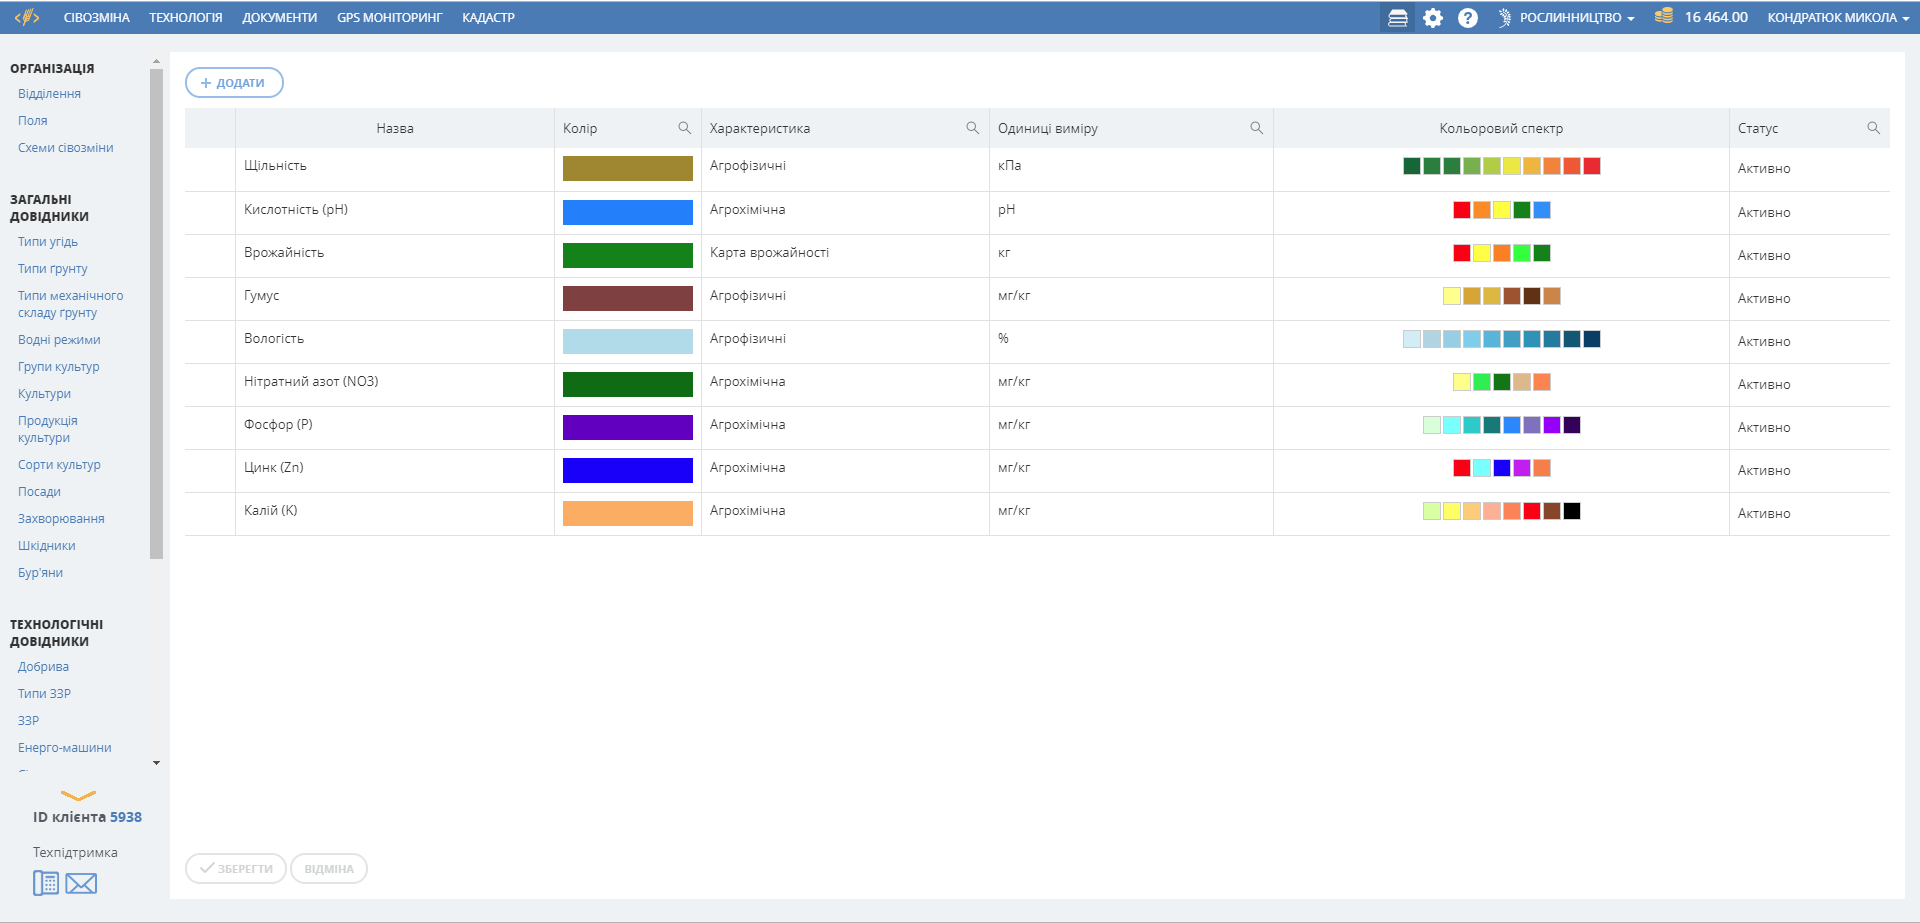Click the tech support phone icon
The height and width of the screenshot is (923, 1920).
click(46, 883)
